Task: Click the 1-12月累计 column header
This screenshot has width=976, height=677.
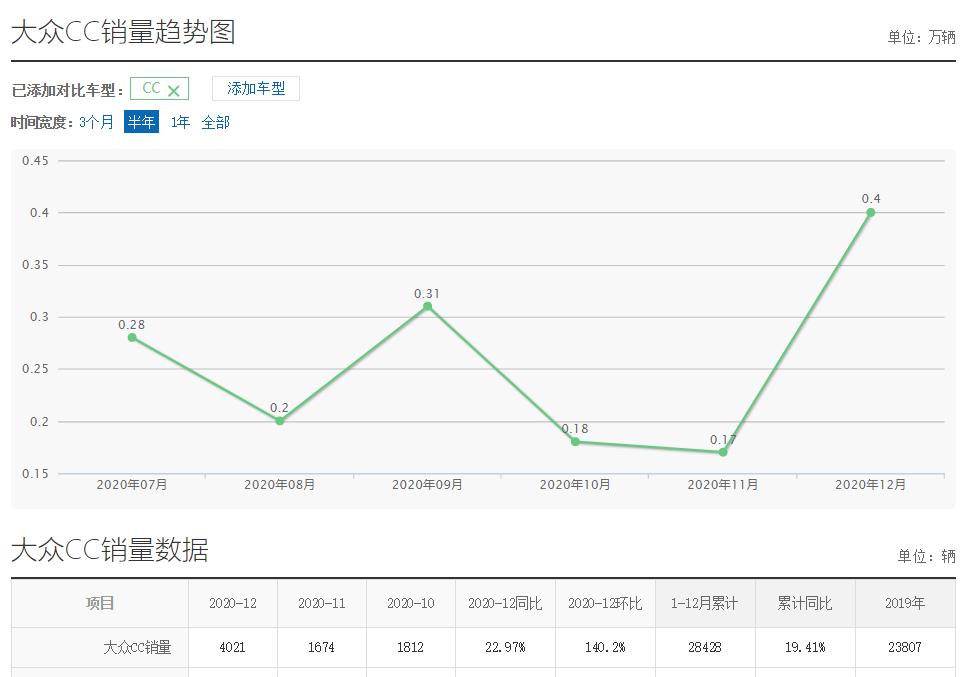Action: (705, 603)
